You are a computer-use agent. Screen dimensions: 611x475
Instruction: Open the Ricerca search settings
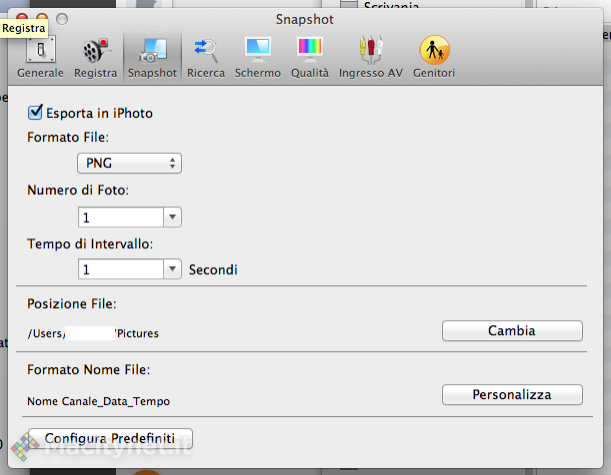[x=206, y=56]
